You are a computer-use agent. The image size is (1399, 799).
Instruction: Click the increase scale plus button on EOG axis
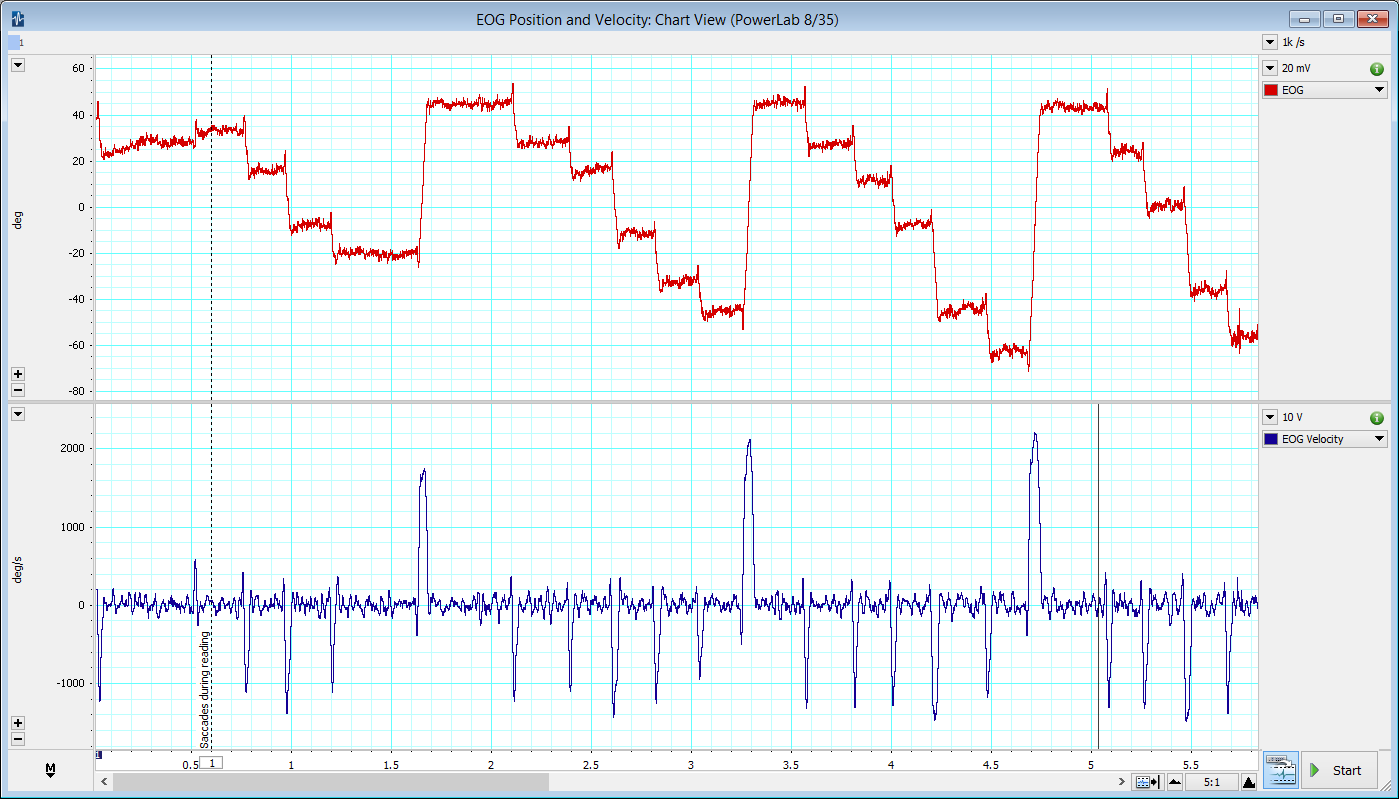click(17, 373)
